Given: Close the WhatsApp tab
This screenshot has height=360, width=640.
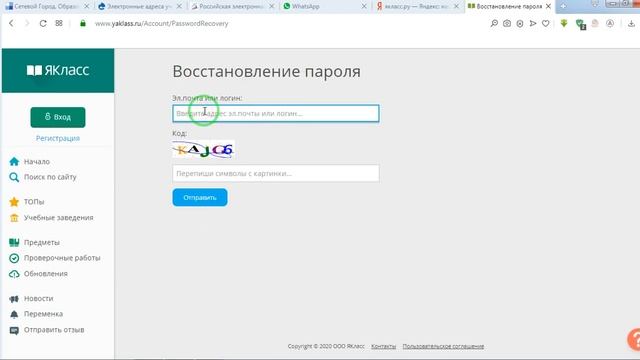Looking at the screenshot, I should [364, 7].
